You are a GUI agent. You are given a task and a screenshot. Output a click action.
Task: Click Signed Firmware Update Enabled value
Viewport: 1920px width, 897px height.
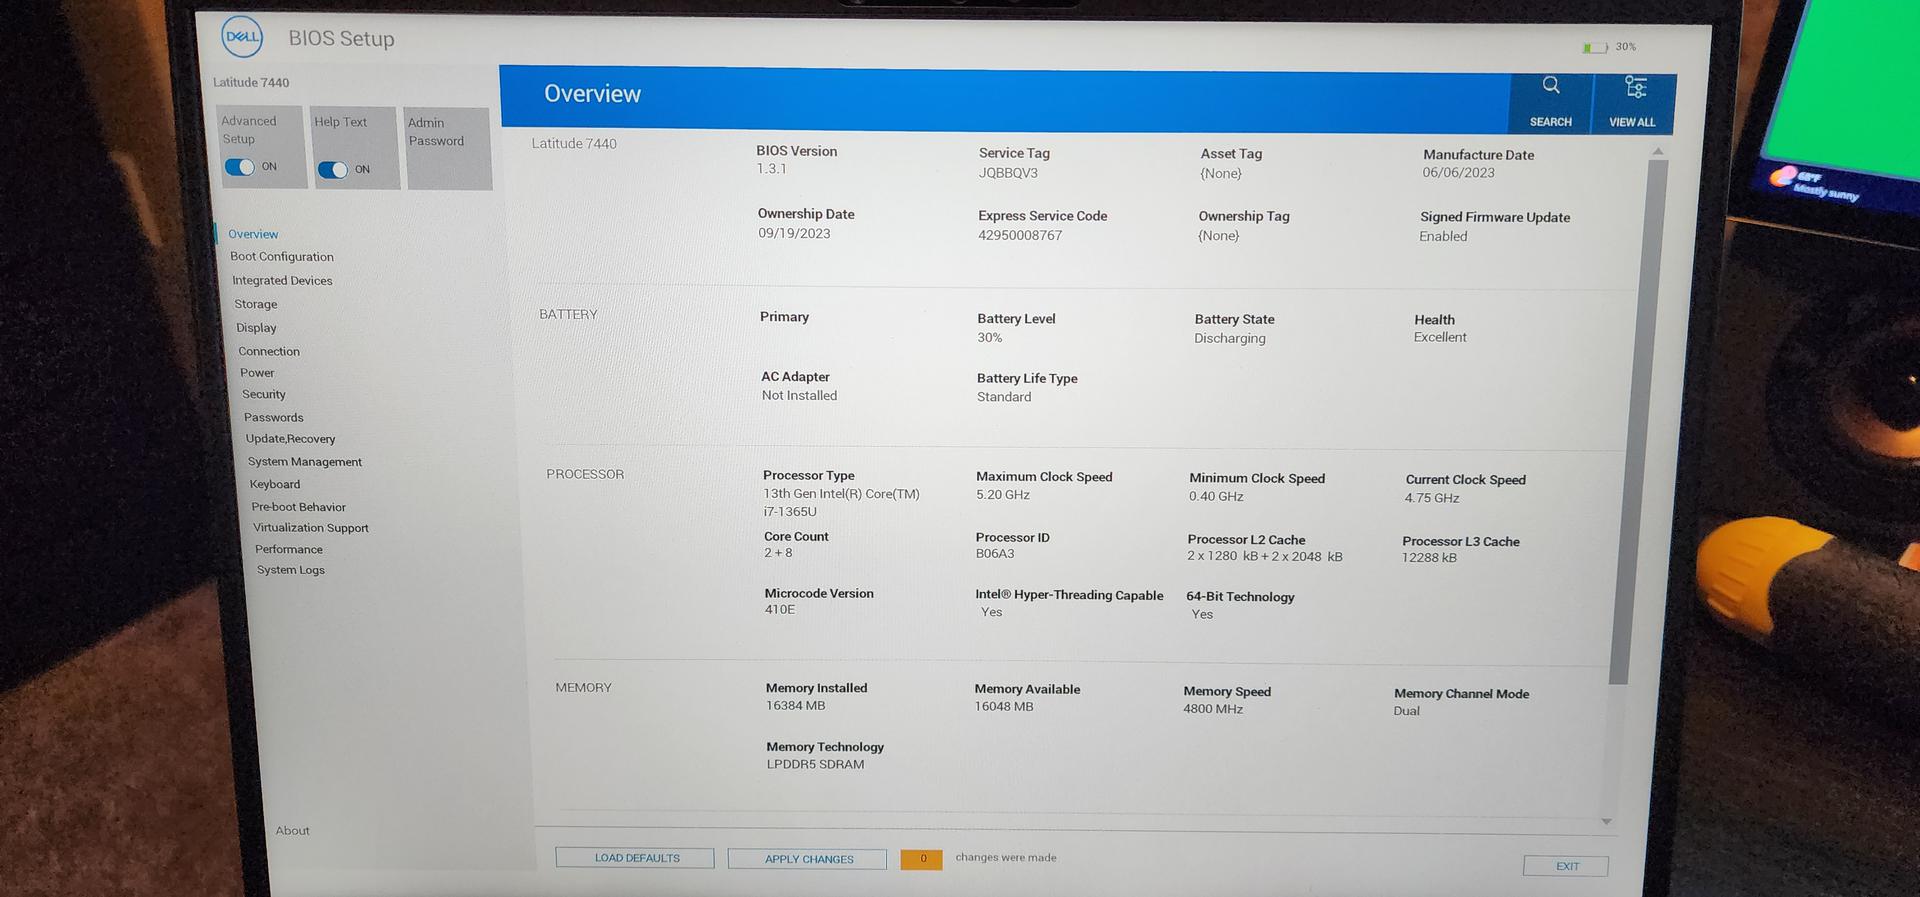click(x=1443, y=236)
